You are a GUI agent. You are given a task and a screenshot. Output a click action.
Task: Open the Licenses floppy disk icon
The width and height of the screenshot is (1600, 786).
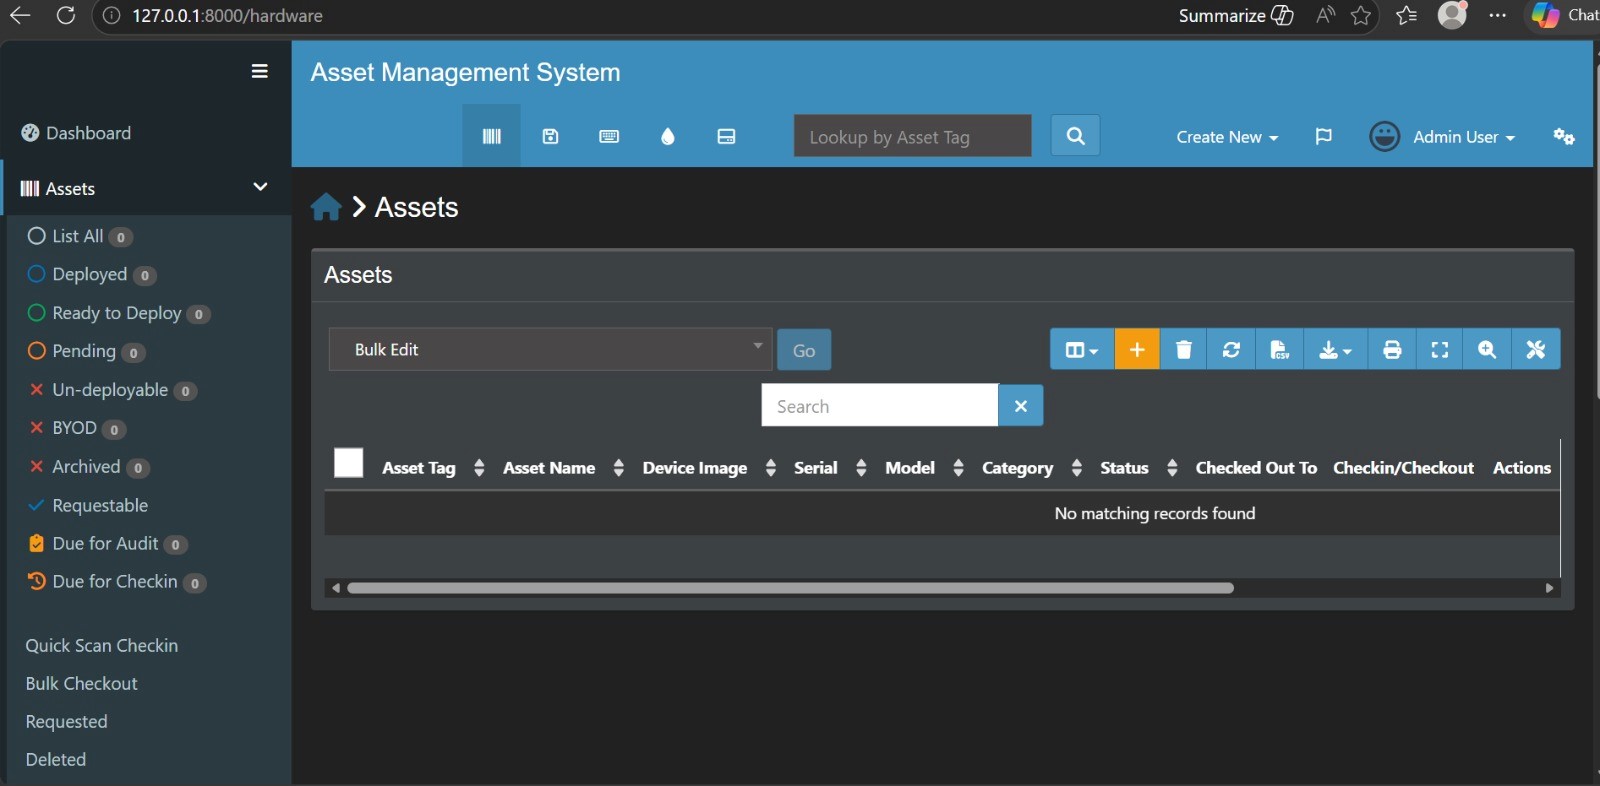coord(550,136)
